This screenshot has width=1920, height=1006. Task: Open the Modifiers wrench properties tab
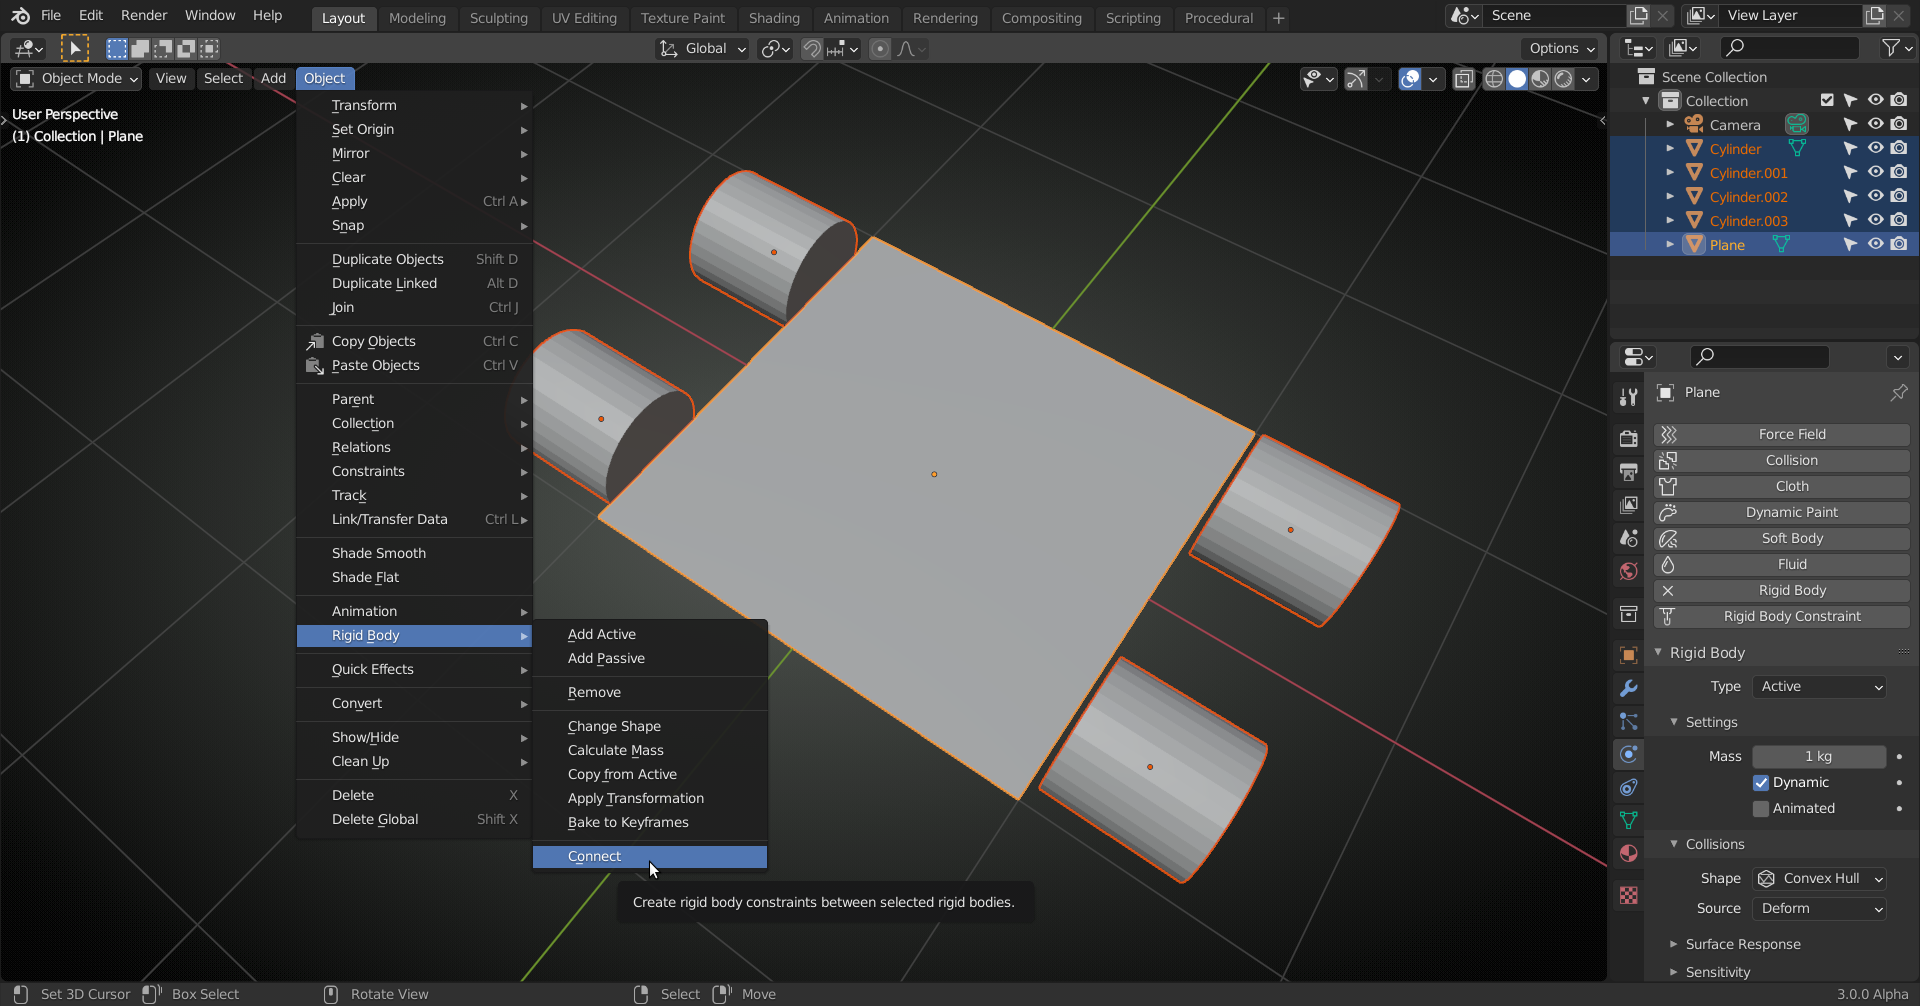[x=1629, y=689]
